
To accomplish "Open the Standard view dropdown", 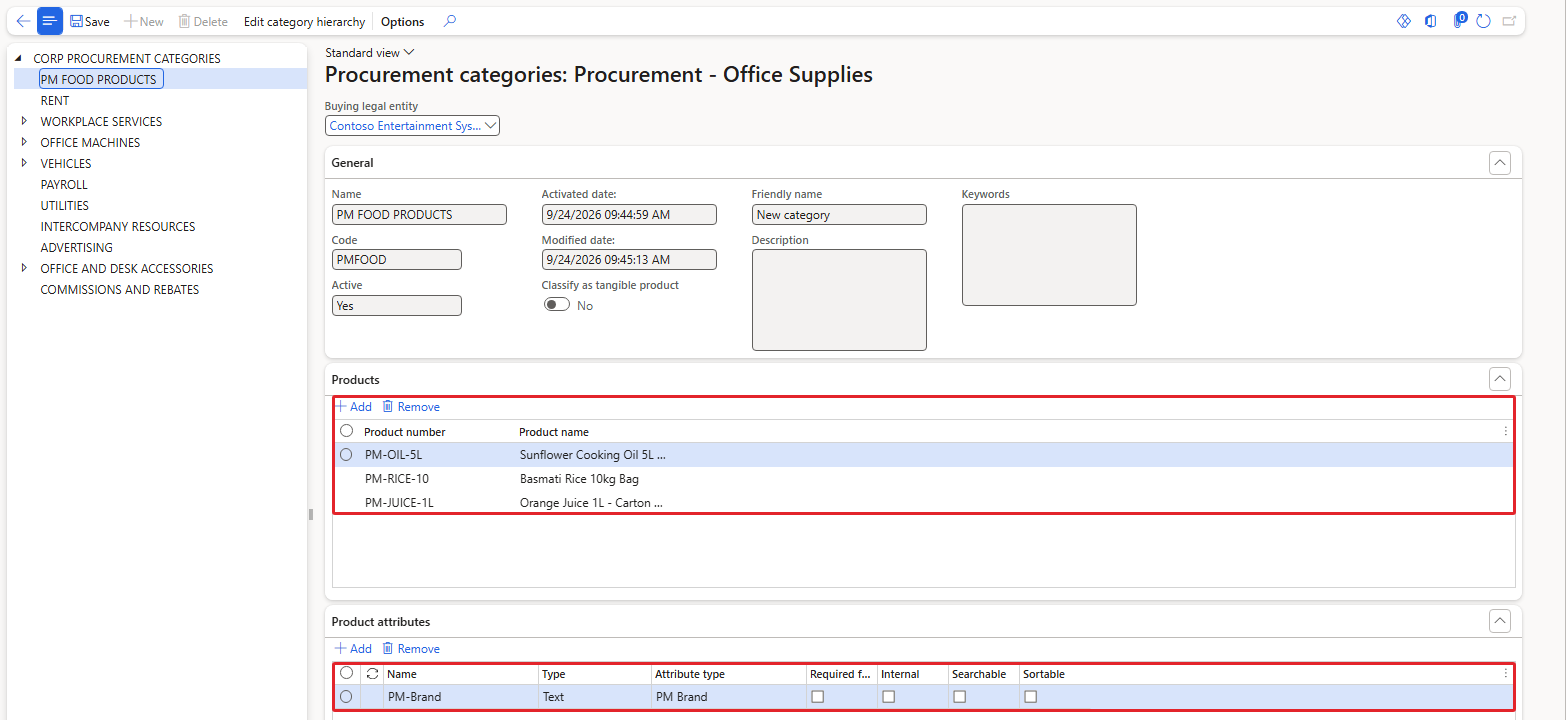I will [370, 52].
